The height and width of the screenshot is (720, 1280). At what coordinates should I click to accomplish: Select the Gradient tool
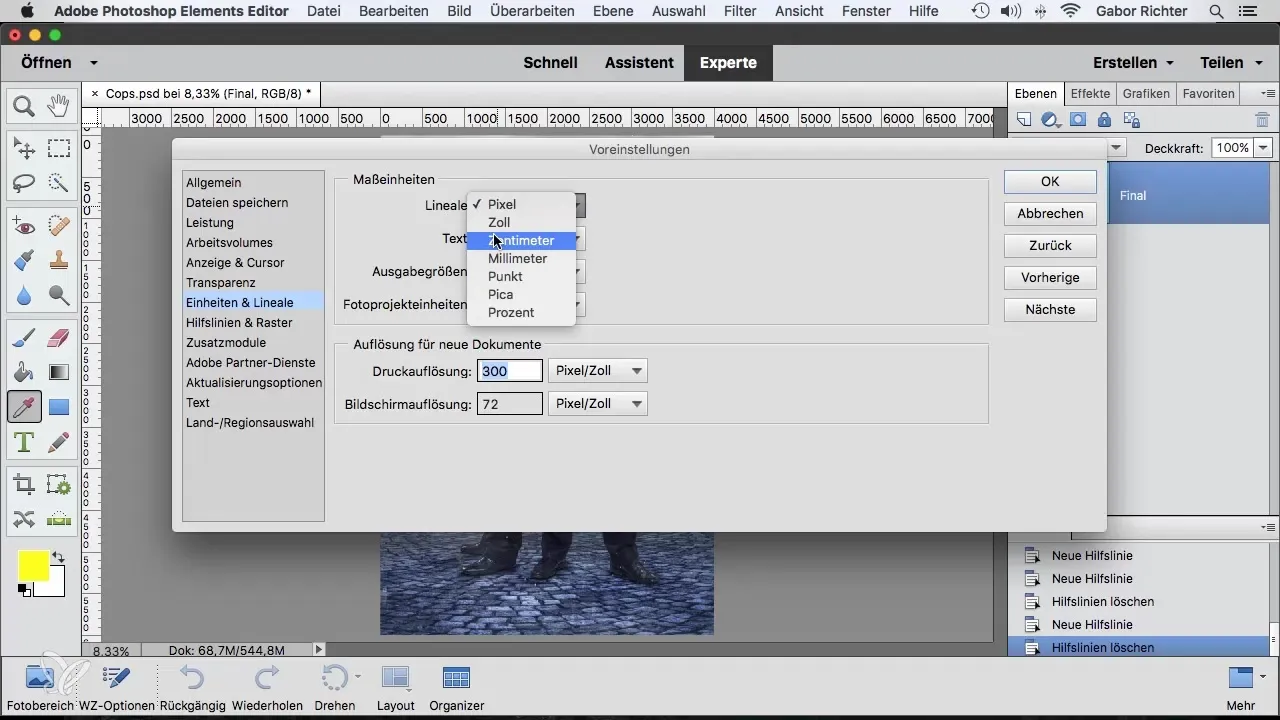[x=59, y=373]
